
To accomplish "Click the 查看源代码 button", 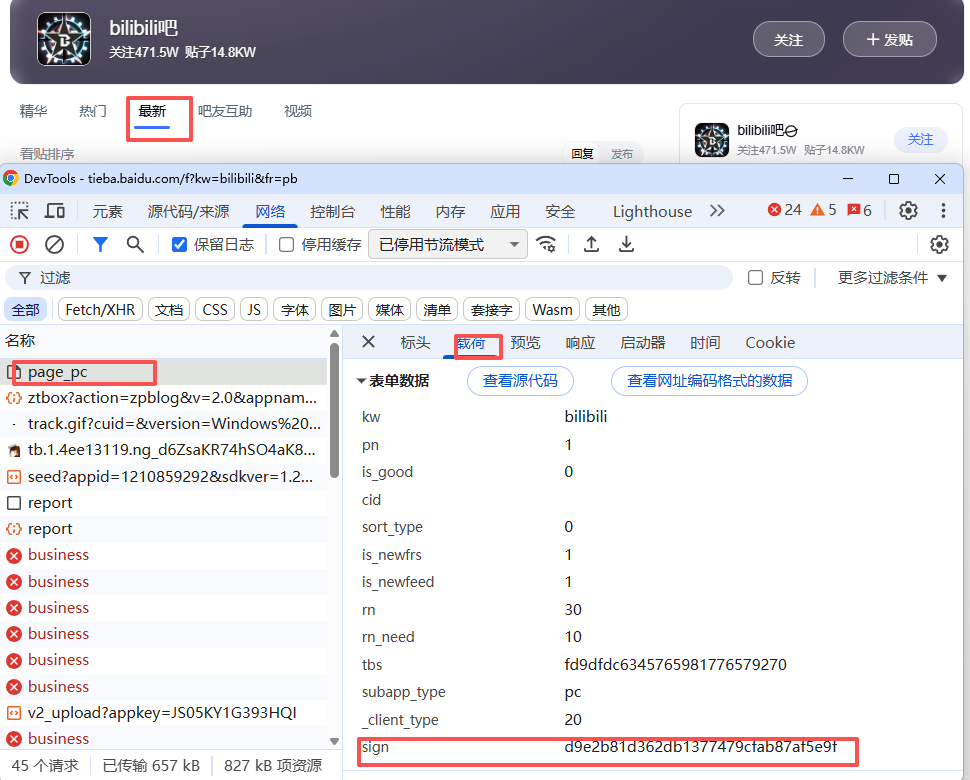I will (x=520, y=380).
